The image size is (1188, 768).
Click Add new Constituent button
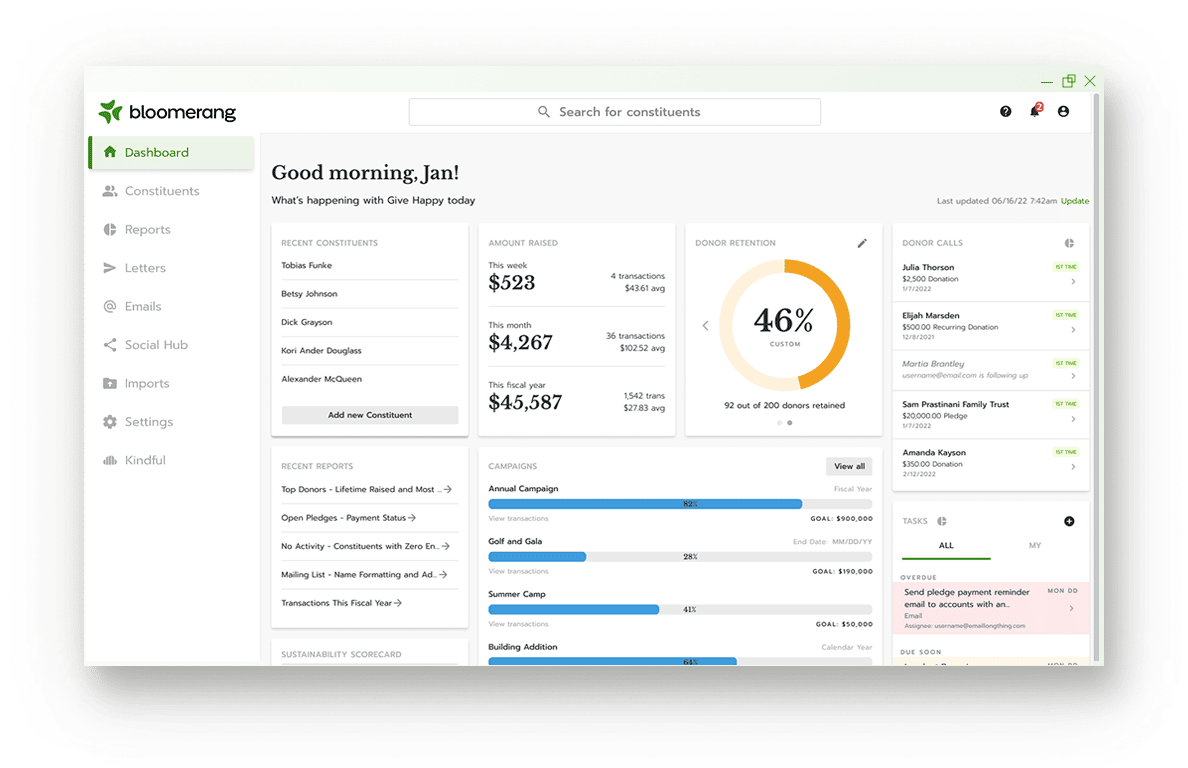(x=370, y=415)
